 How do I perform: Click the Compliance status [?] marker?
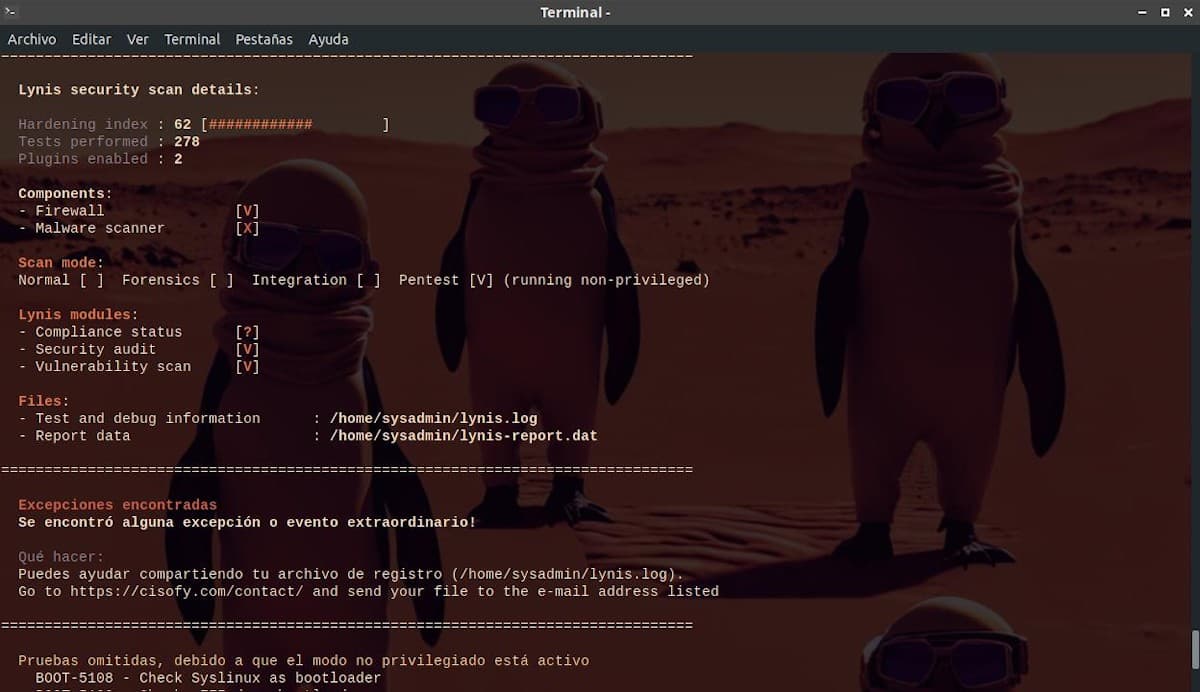(x=247, y=332)
